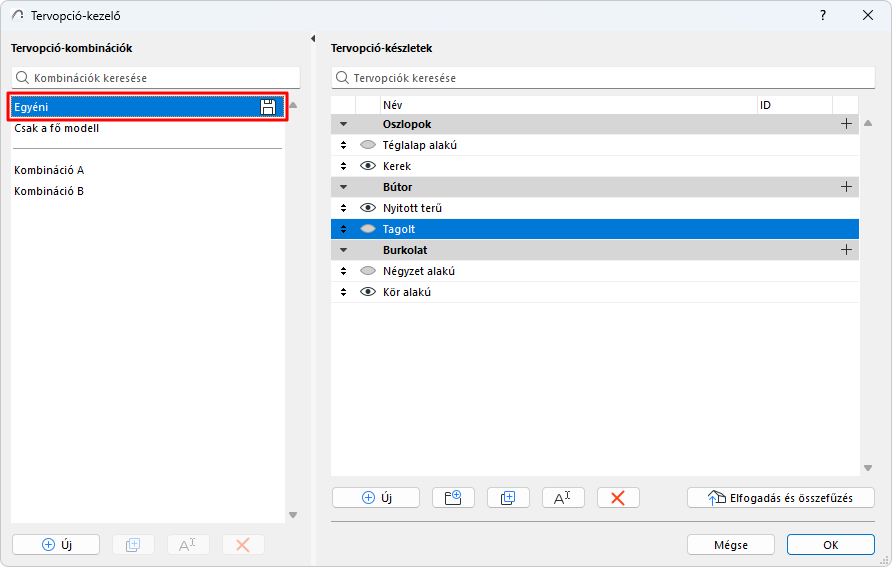Add new option to Oszlopok set
Viewport: 892px width, 567px height.
[x=846, y=124]
